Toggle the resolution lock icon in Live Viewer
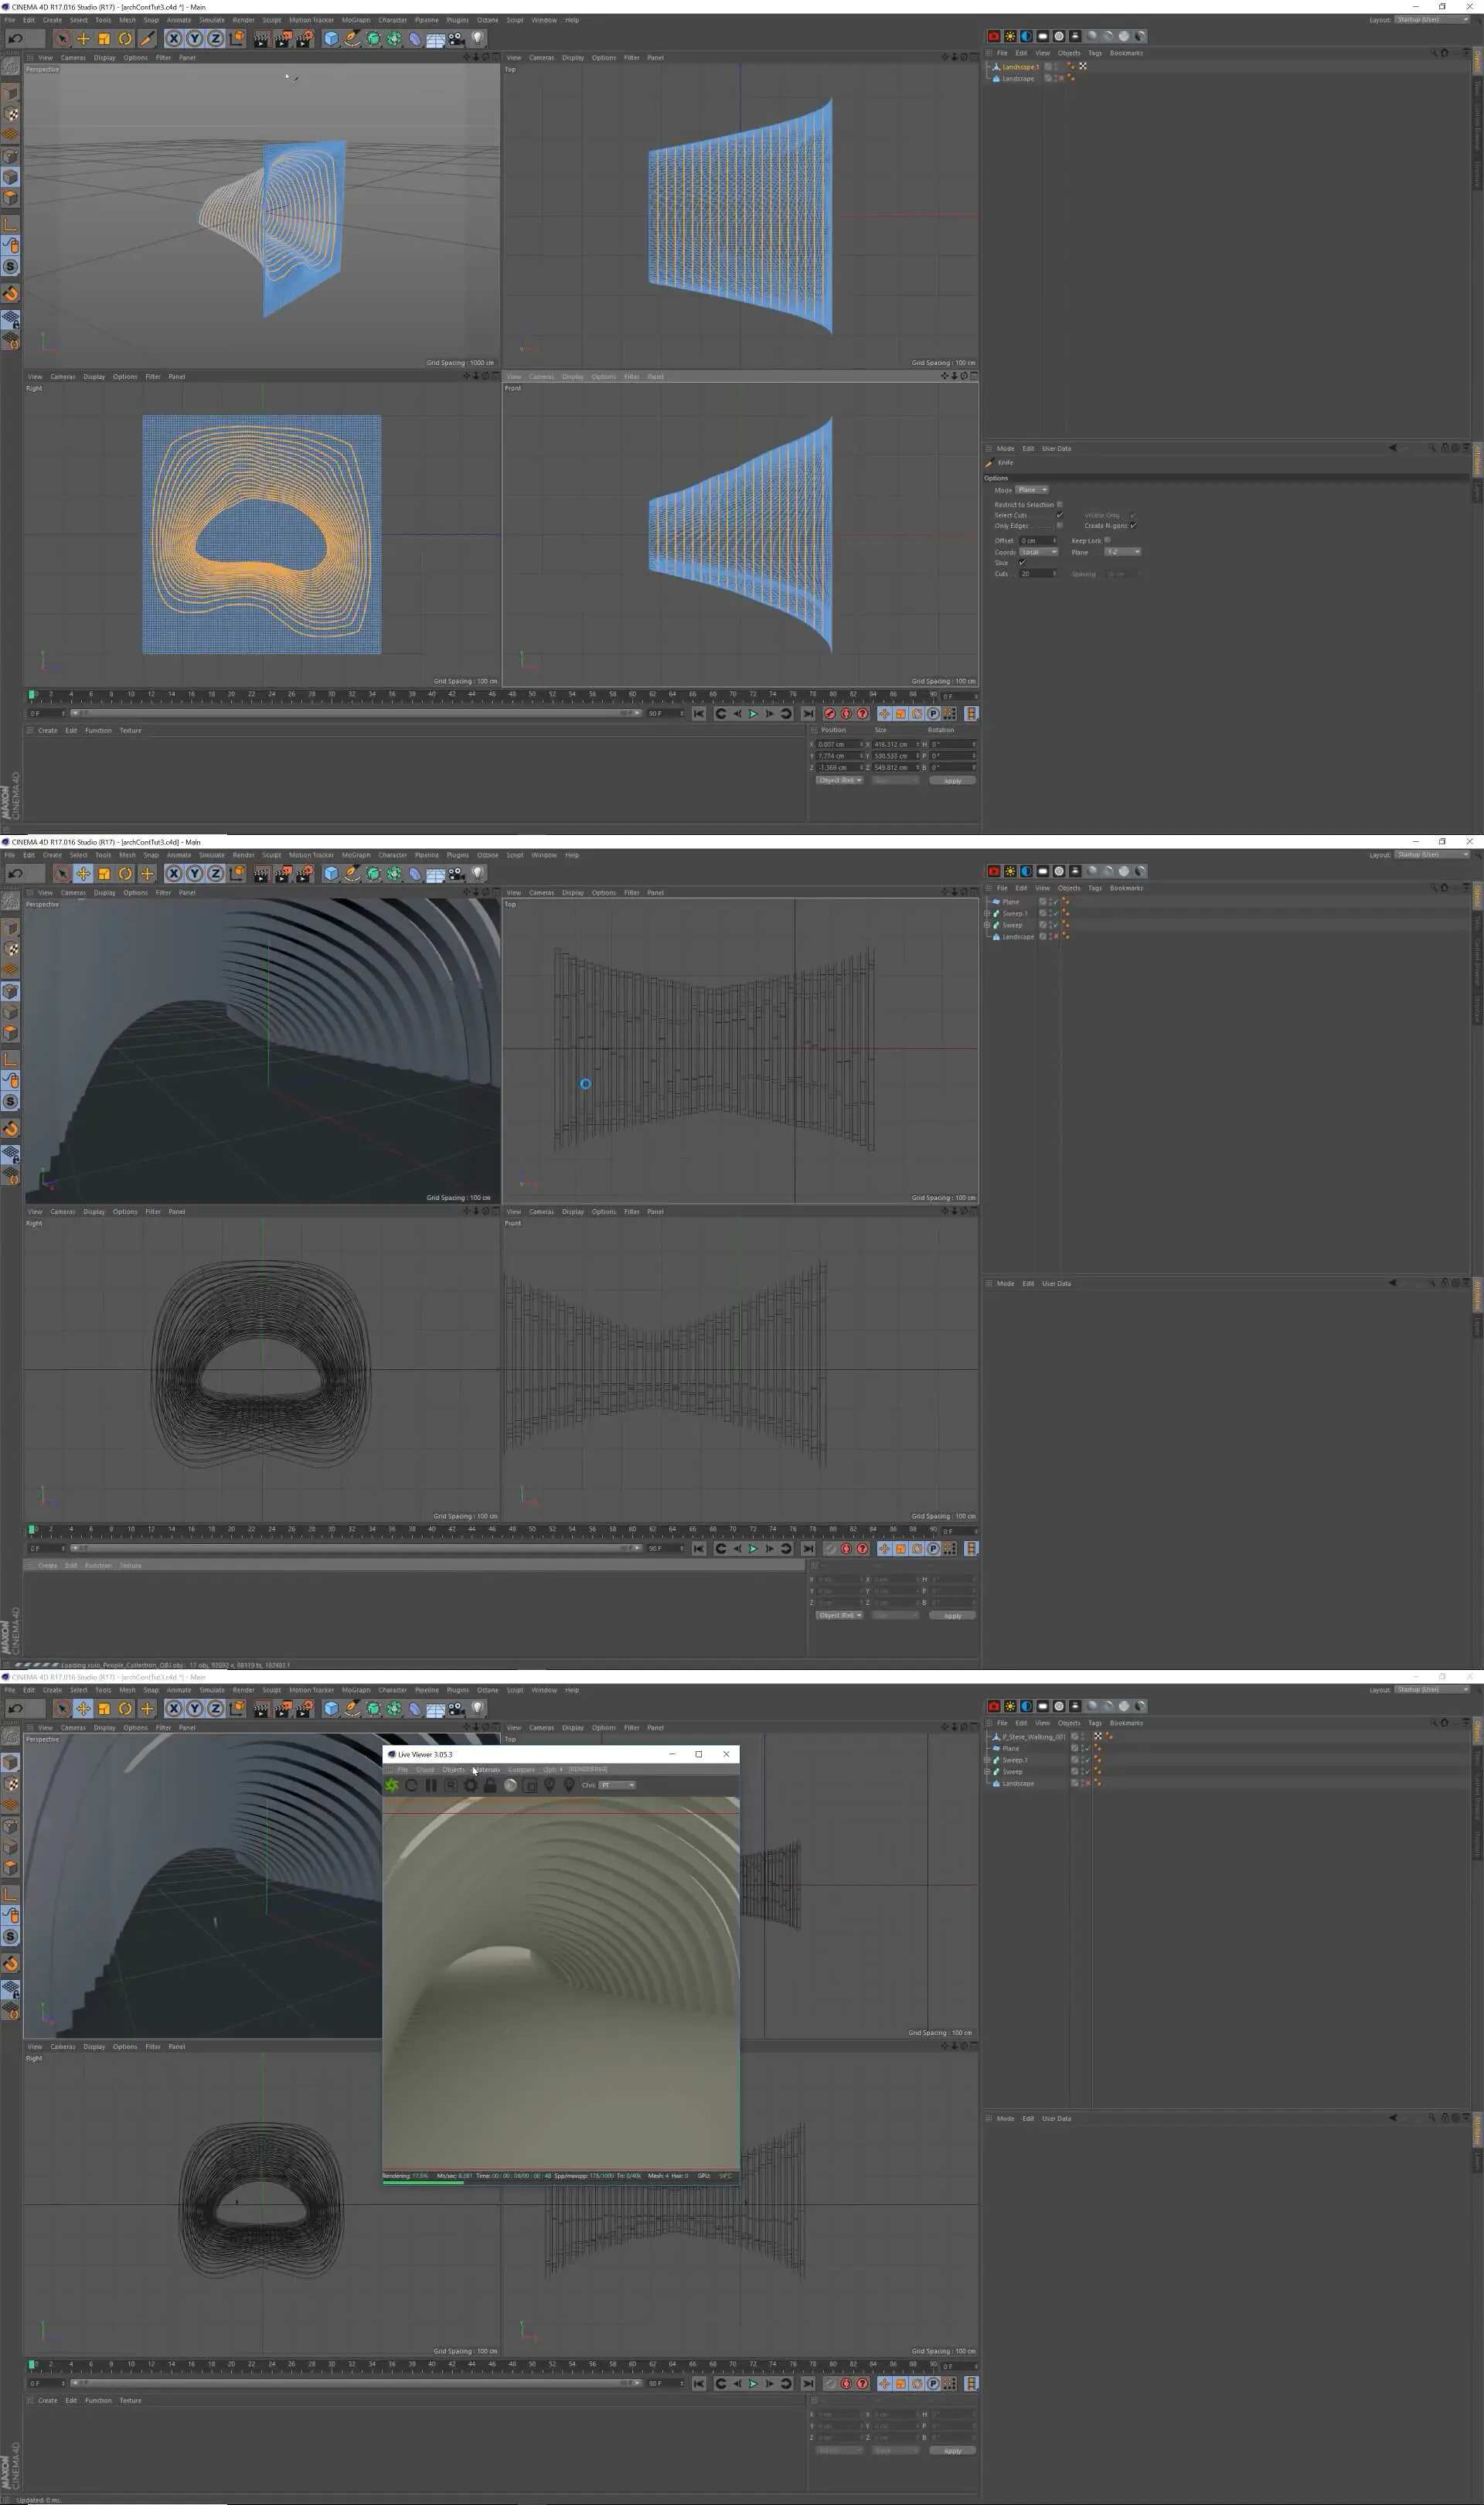The width and height of the screenshot is (1484, 2505). [490, 1785]
